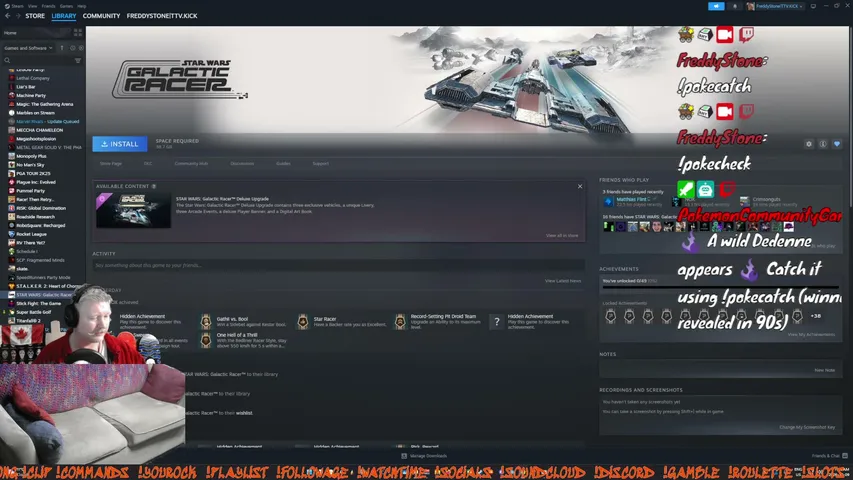Open the Discussions link
The width and height of the screenshot is (853, 480).
point(242,163)
